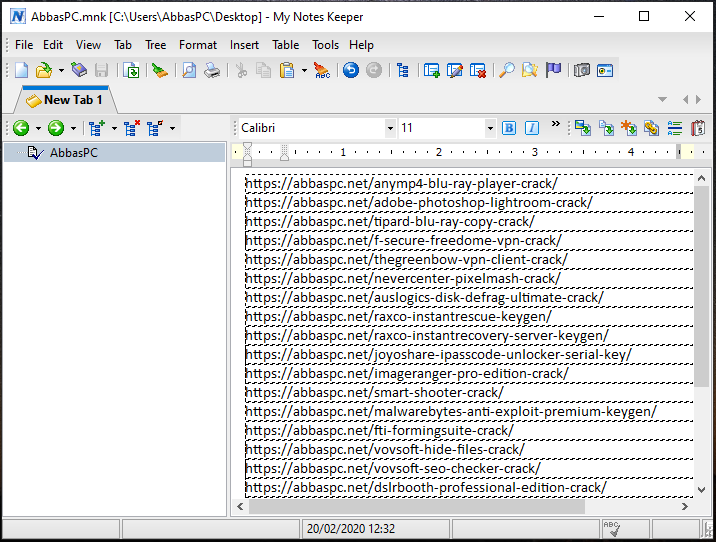Click the note with green plus icon
The image size is (716, 542).
(432, 70)
